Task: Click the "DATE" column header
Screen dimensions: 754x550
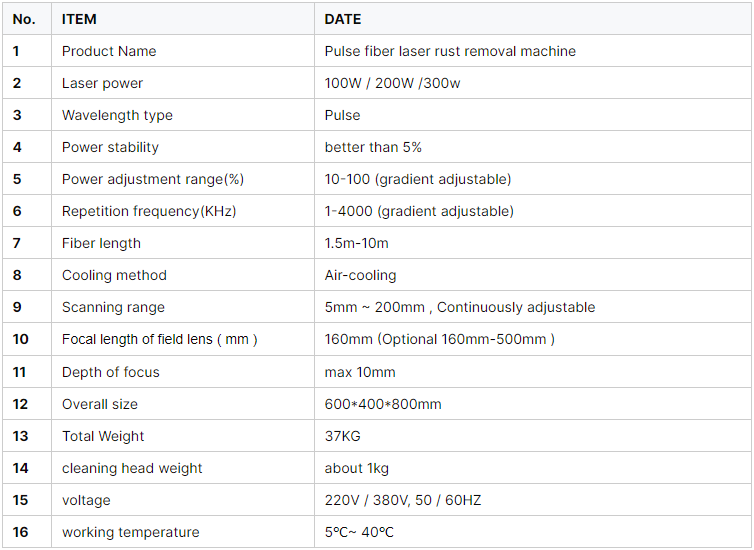Action: tap(343, 19)
